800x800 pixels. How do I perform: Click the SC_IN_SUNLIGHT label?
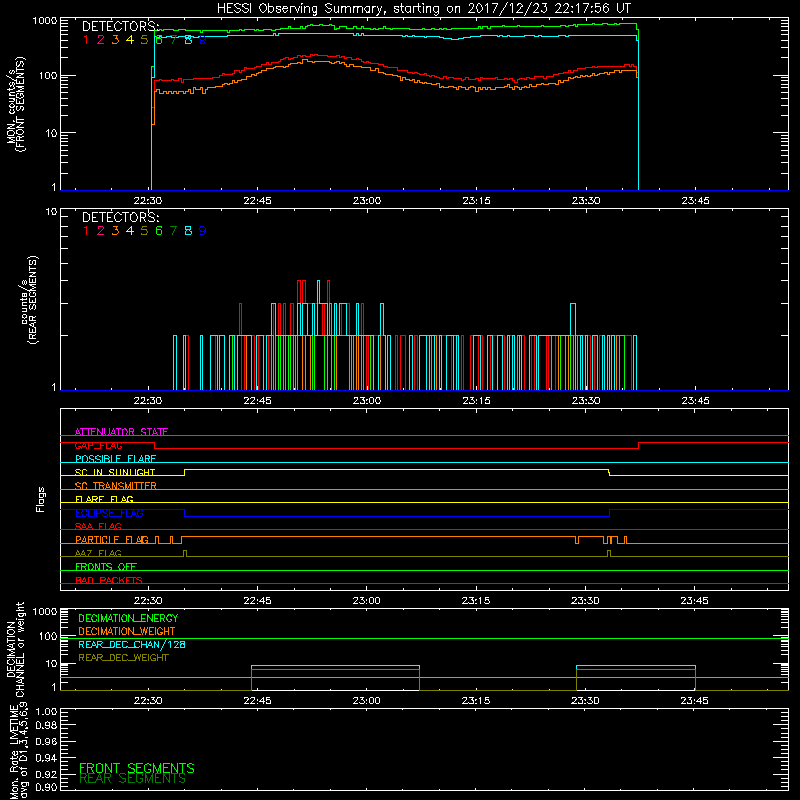click(x=115, y=472)
